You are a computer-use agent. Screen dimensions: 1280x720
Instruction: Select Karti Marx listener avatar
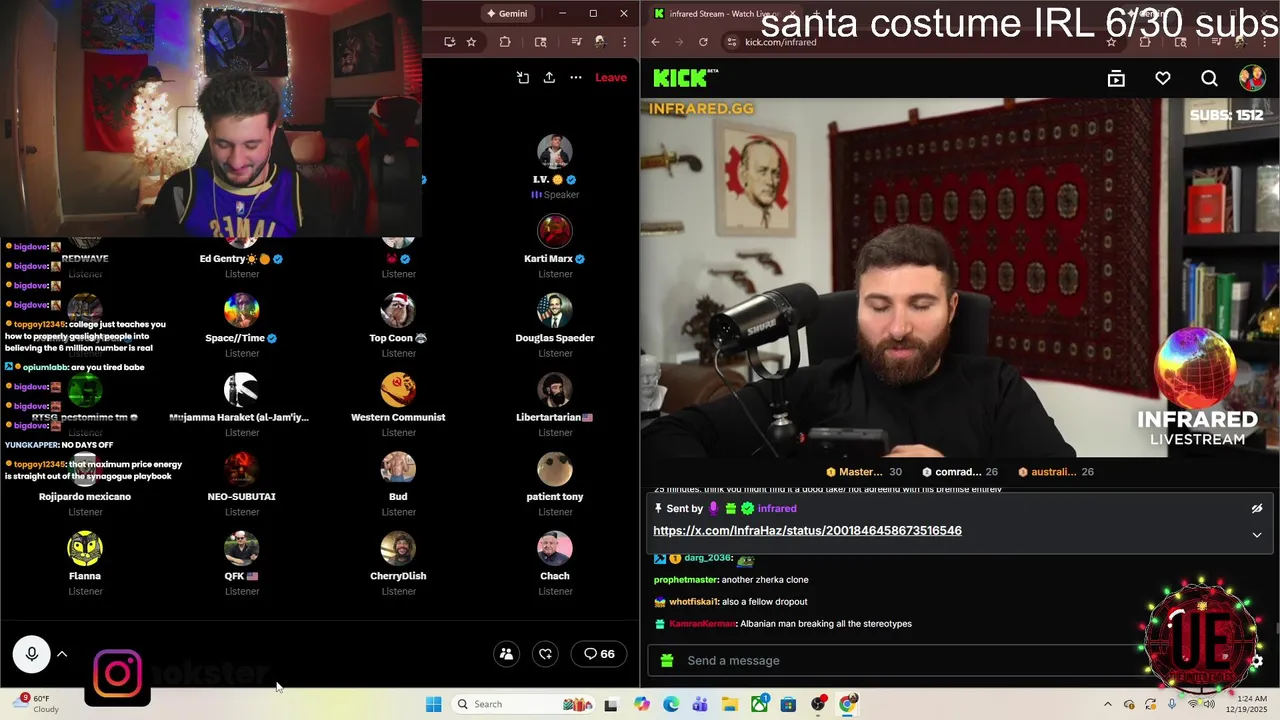click(x=554, y=231)
